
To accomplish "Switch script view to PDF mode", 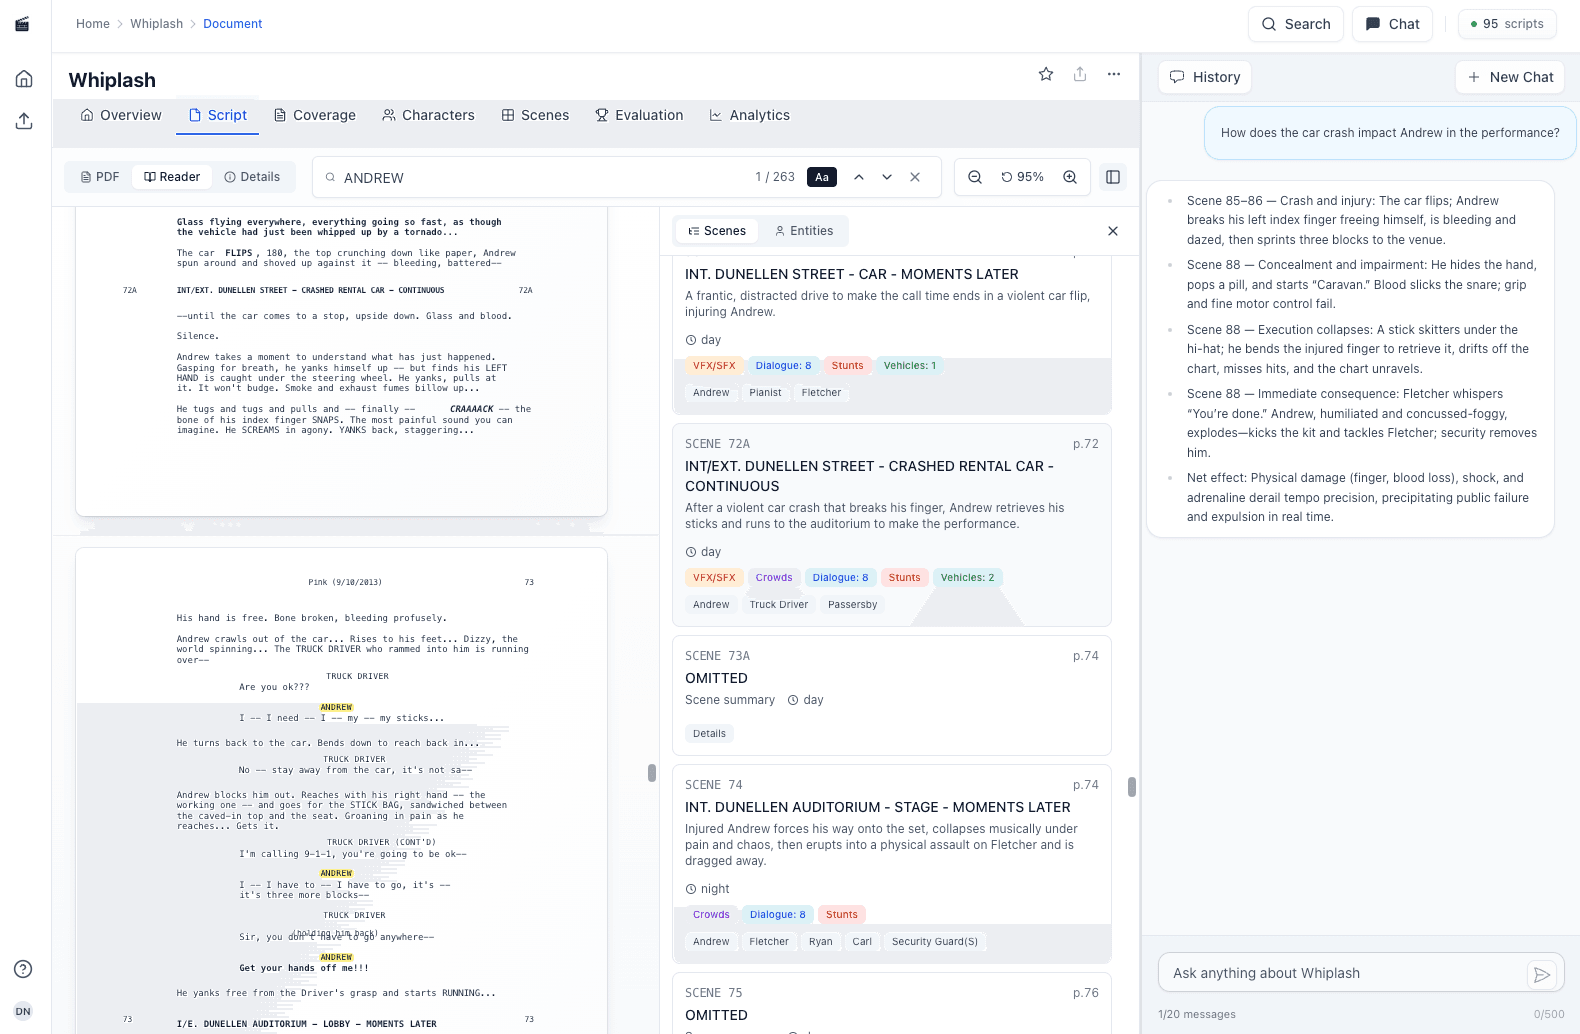I will click(100, 177).
